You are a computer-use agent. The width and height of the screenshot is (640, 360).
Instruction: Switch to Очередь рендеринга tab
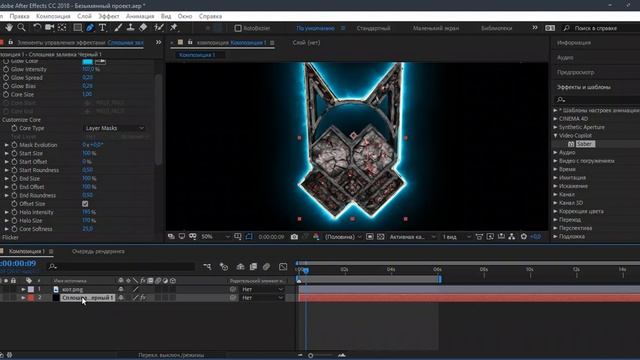pos(98,251)
